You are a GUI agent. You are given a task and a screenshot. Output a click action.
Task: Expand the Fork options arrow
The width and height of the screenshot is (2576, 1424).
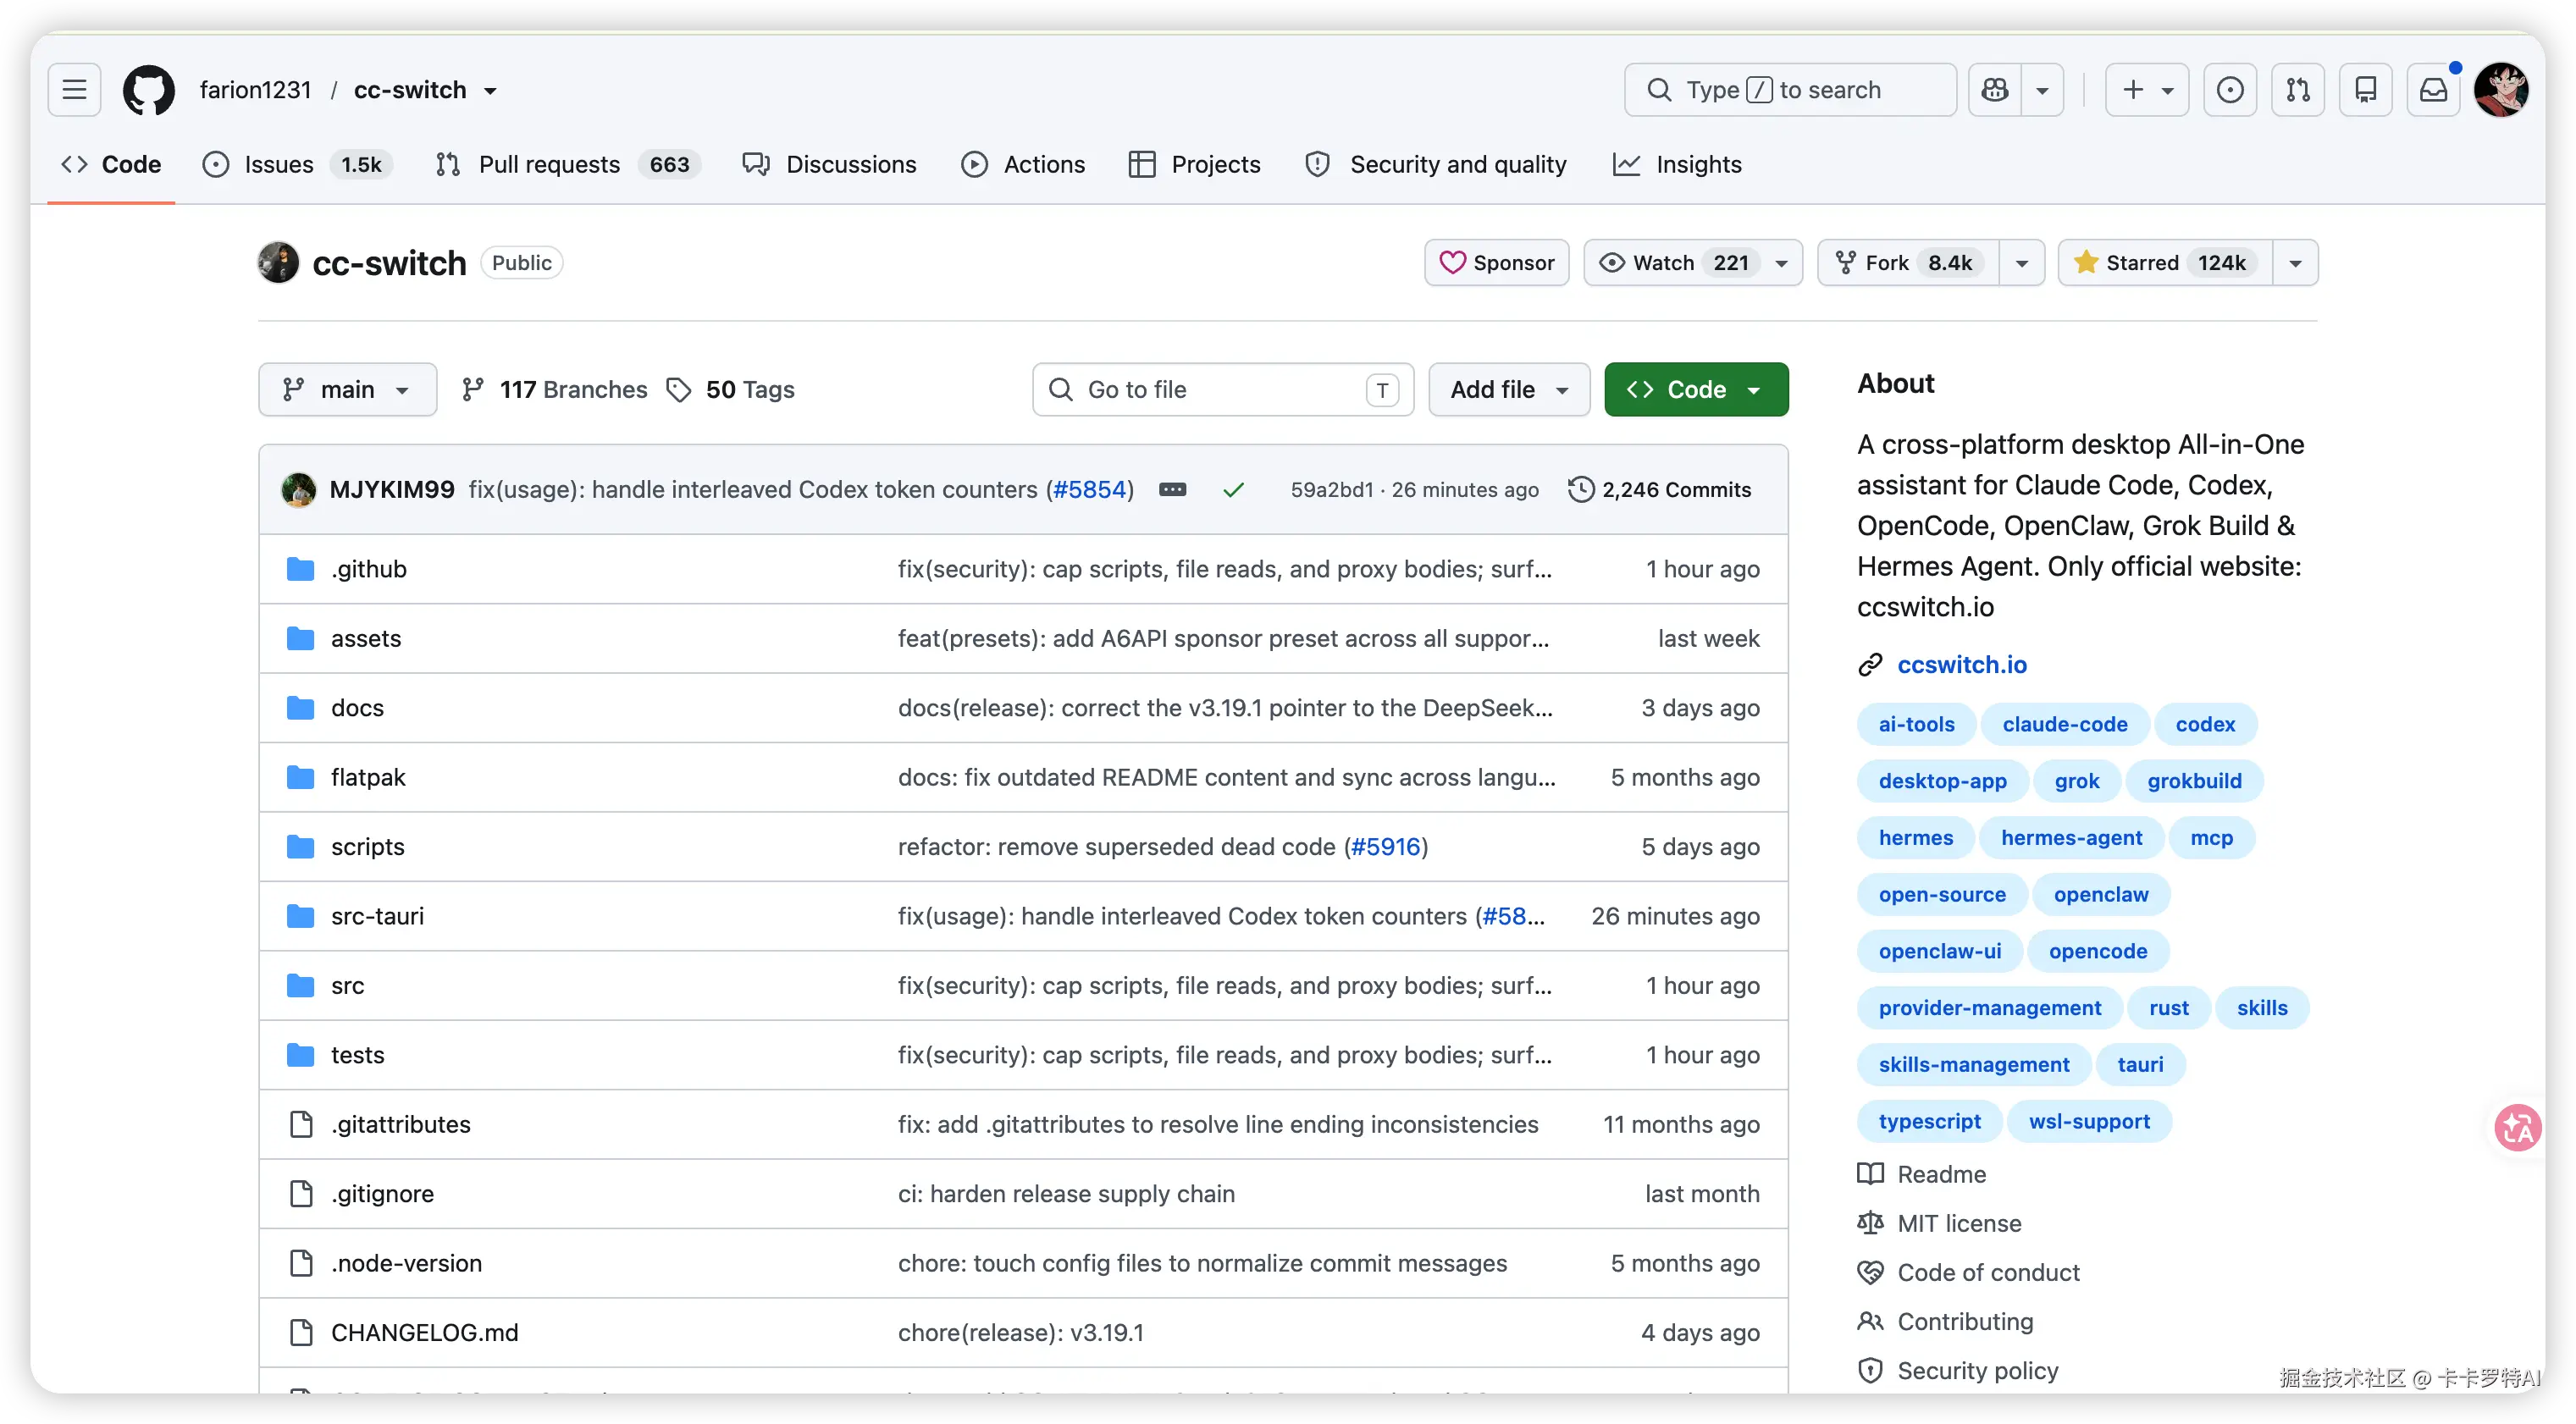point(2021,263)
